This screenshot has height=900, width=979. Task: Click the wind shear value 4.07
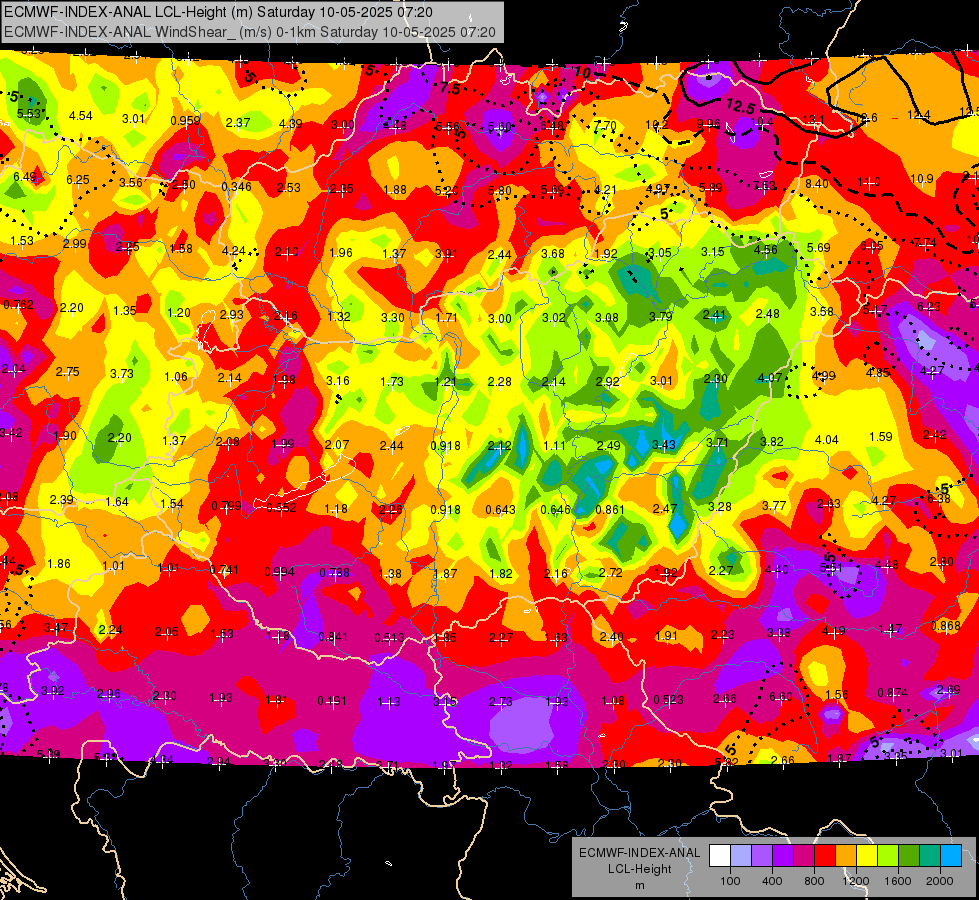point(770,377)
